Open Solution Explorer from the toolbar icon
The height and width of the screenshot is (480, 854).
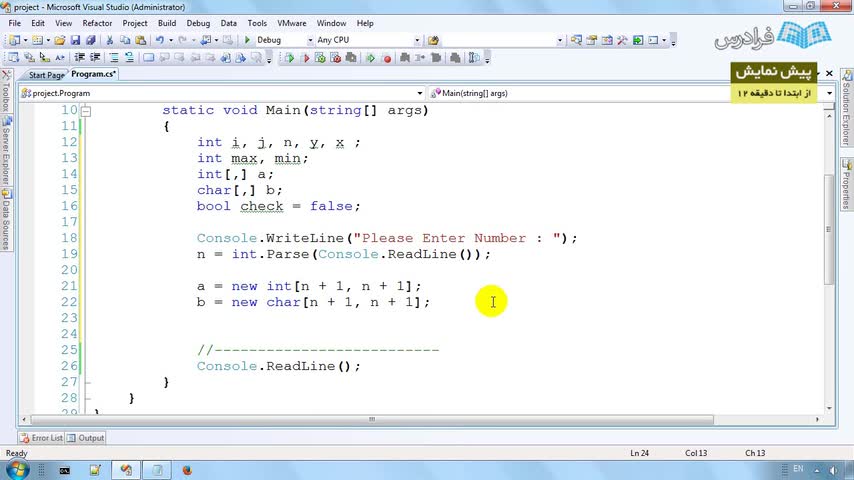pyautogui.click(x=576, y=40)
